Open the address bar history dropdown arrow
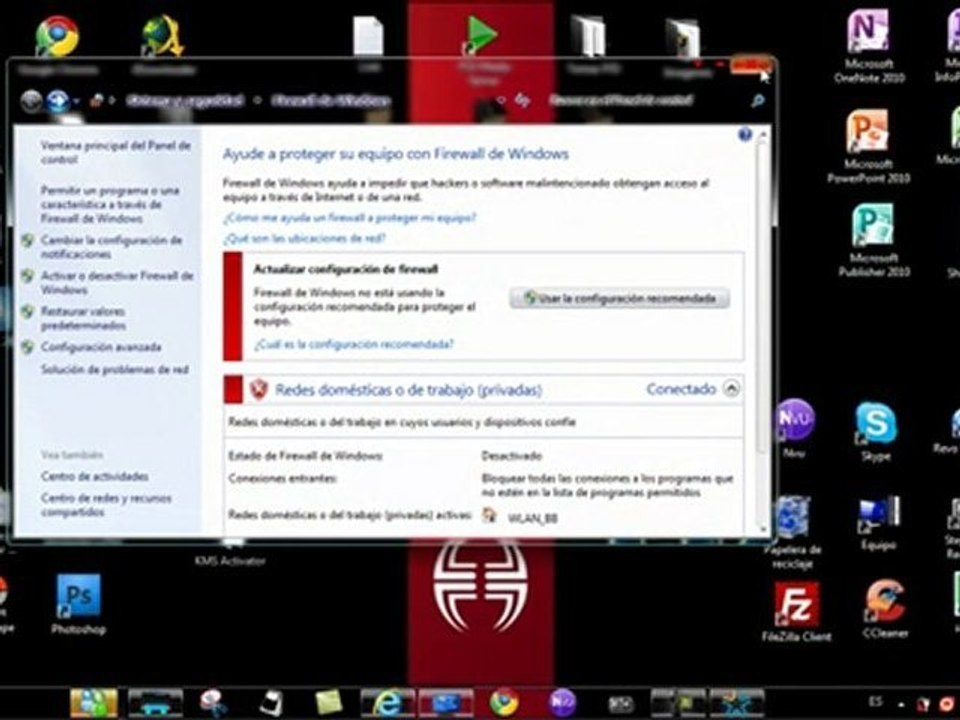 pos(501,100)
